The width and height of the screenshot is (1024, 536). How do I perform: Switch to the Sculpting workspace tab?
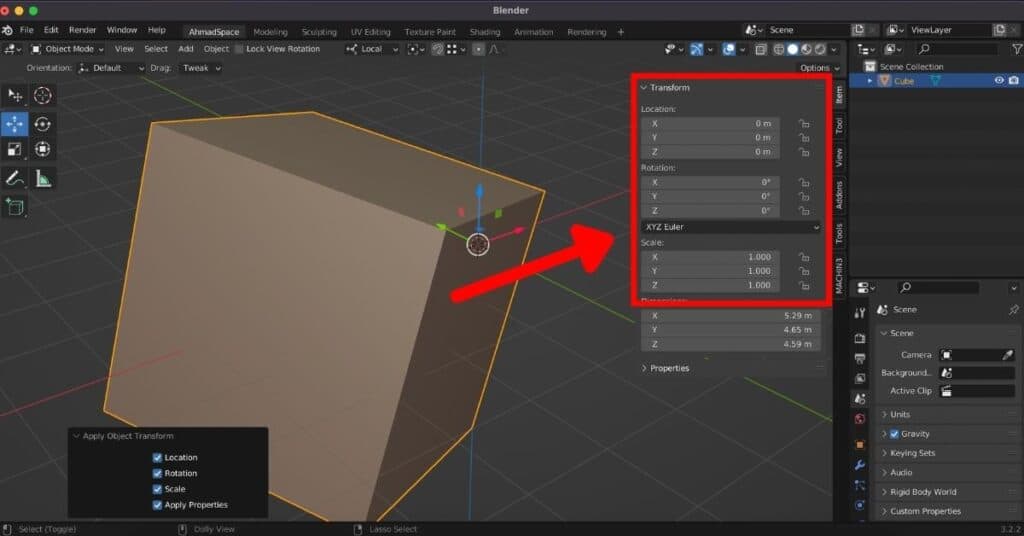pos(319,32)
